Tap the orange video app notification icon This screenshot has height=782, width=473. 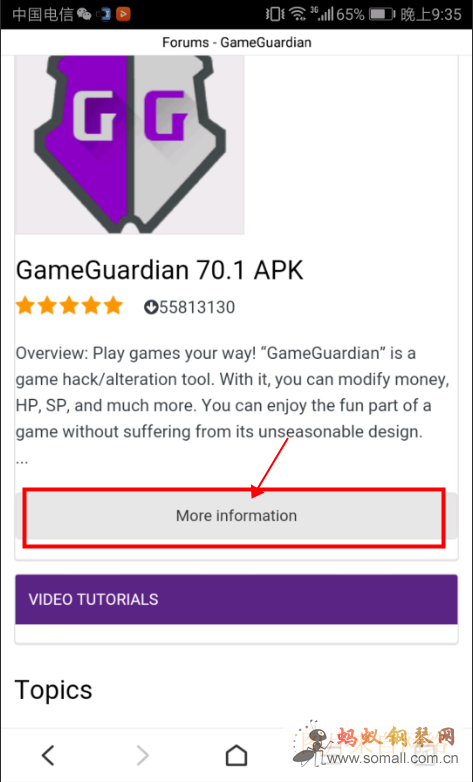123,14
